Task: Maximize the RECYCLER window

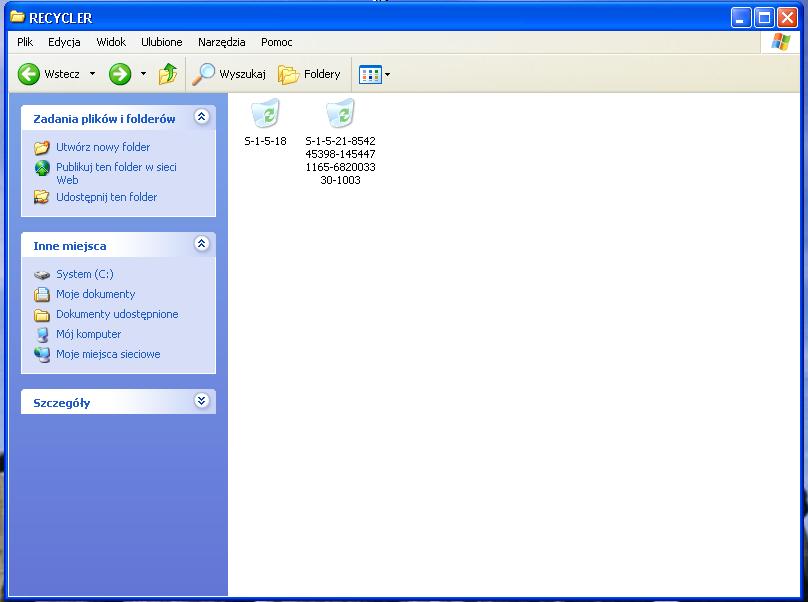Action: click(764, 18)
